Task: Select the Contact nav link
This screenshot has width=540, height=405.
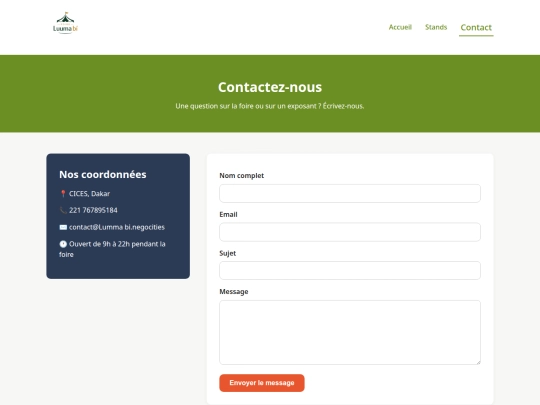Action: (x=476, y=28)
